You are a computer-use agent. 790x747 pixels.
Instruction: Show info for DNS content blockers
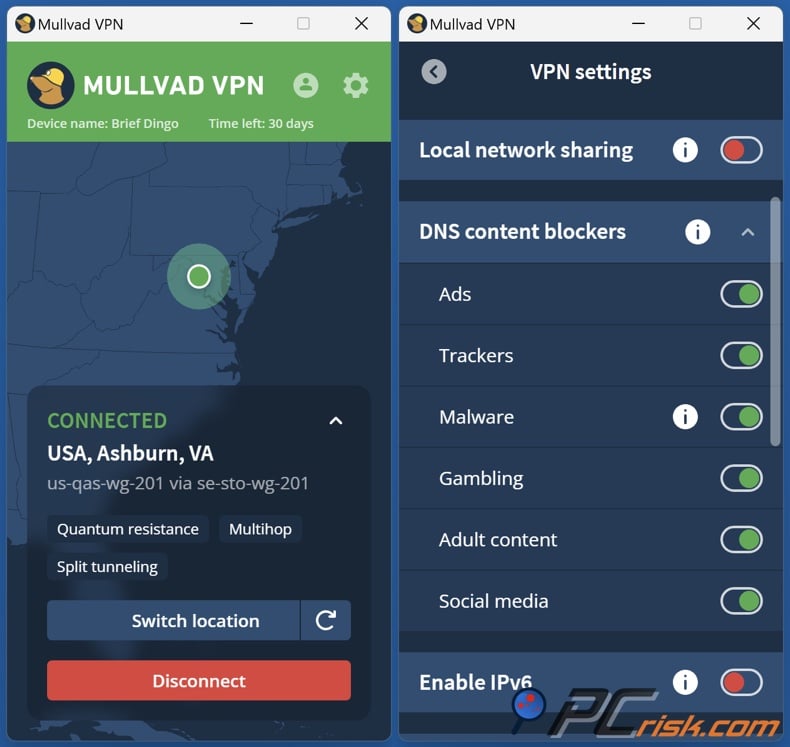point(698,232)
